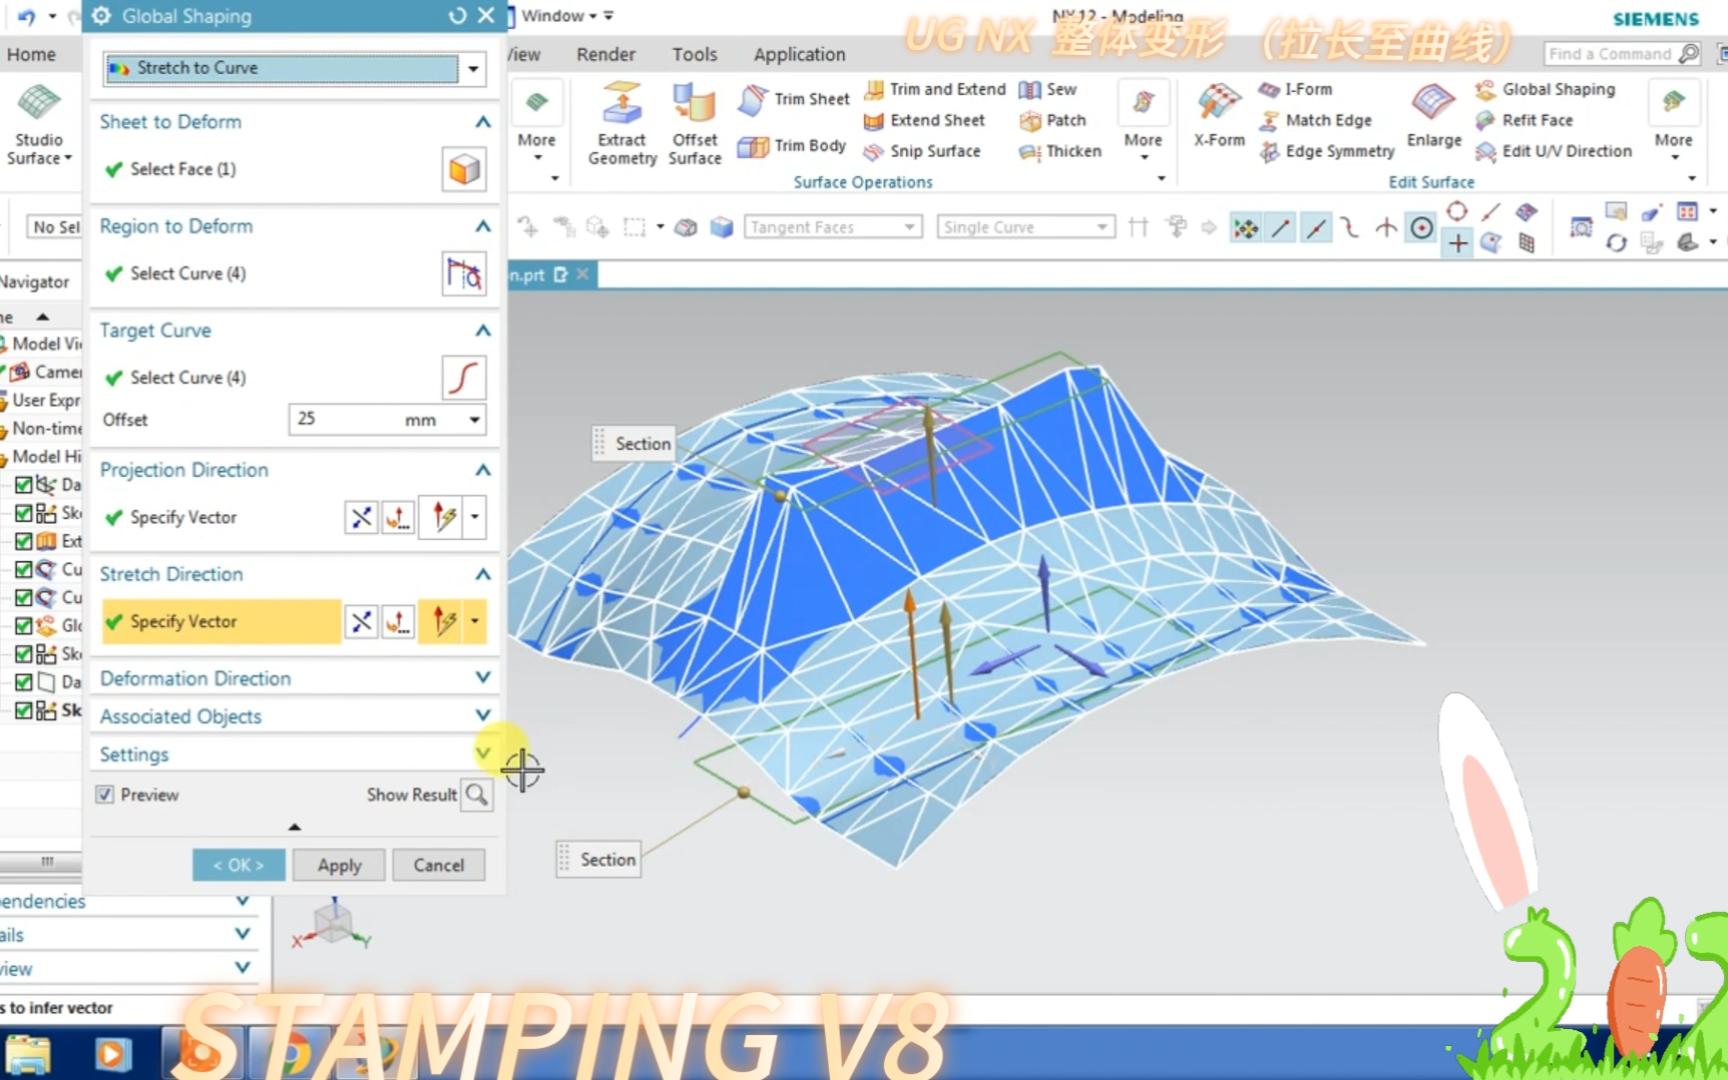
Task: Toggle the bold Sk feature checkbox at list bottom
Action: click(x=23, y=710)
